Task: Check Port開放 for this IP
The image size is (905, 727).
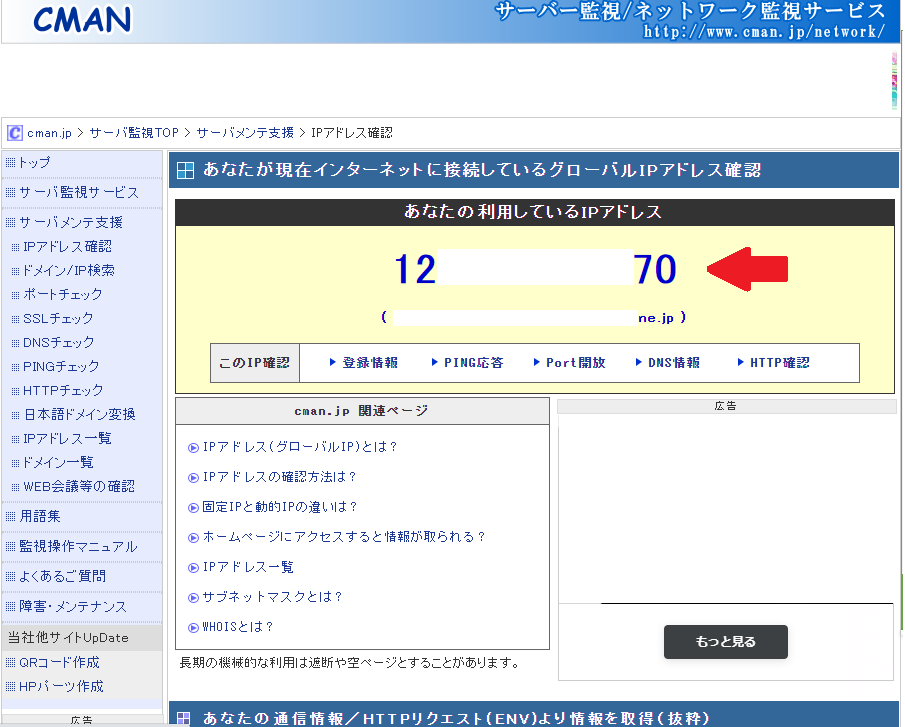Action: point(575,363)
